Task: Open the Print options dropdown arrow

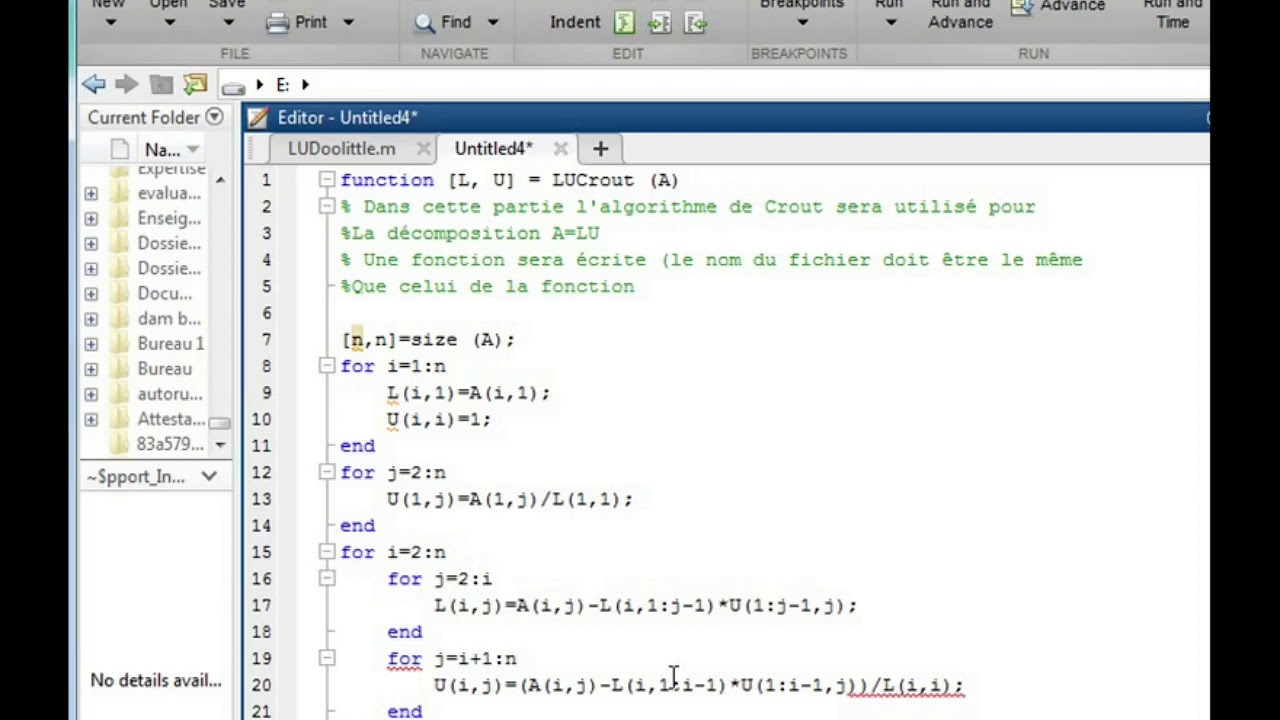Action: [x=348, y=22]
